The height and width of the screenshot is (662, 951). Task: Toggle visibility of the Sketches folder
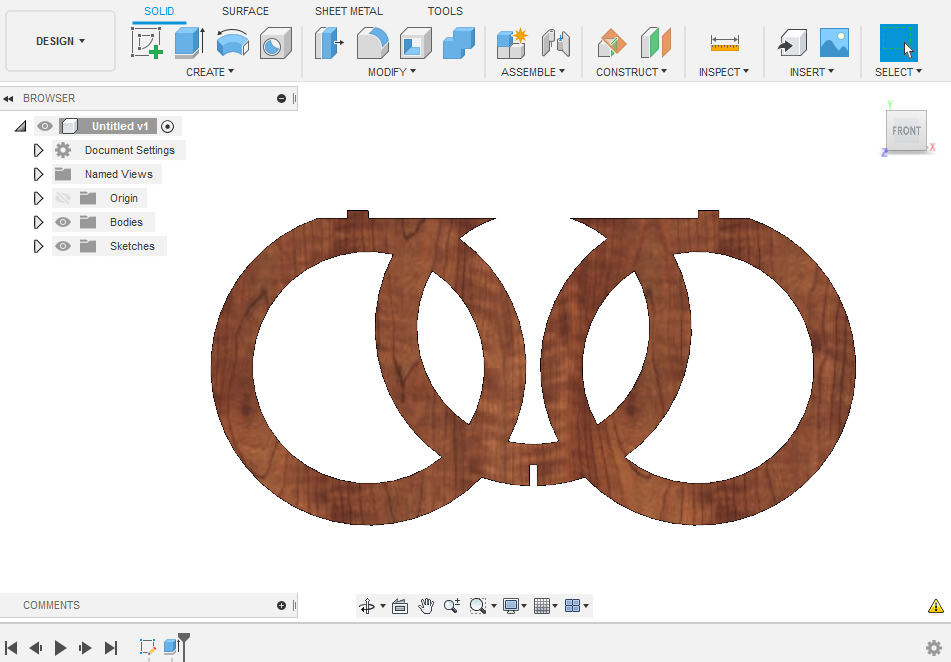(63, 246)
